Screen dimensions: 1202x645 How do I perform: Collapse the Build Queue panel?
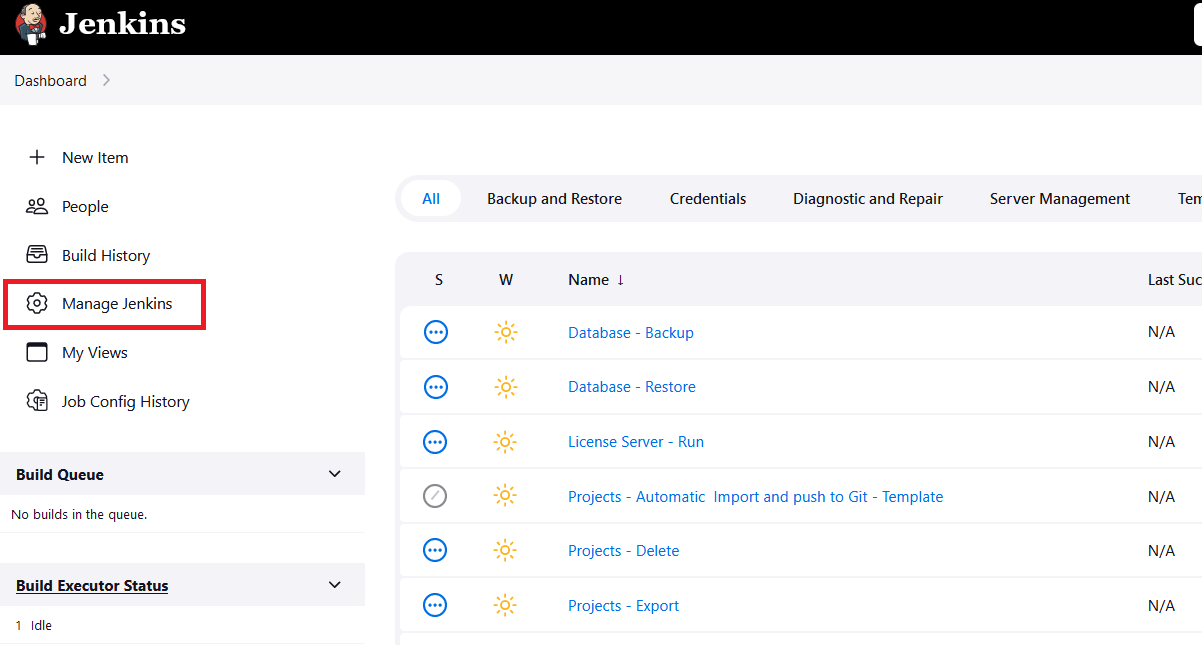coord(335,474)
